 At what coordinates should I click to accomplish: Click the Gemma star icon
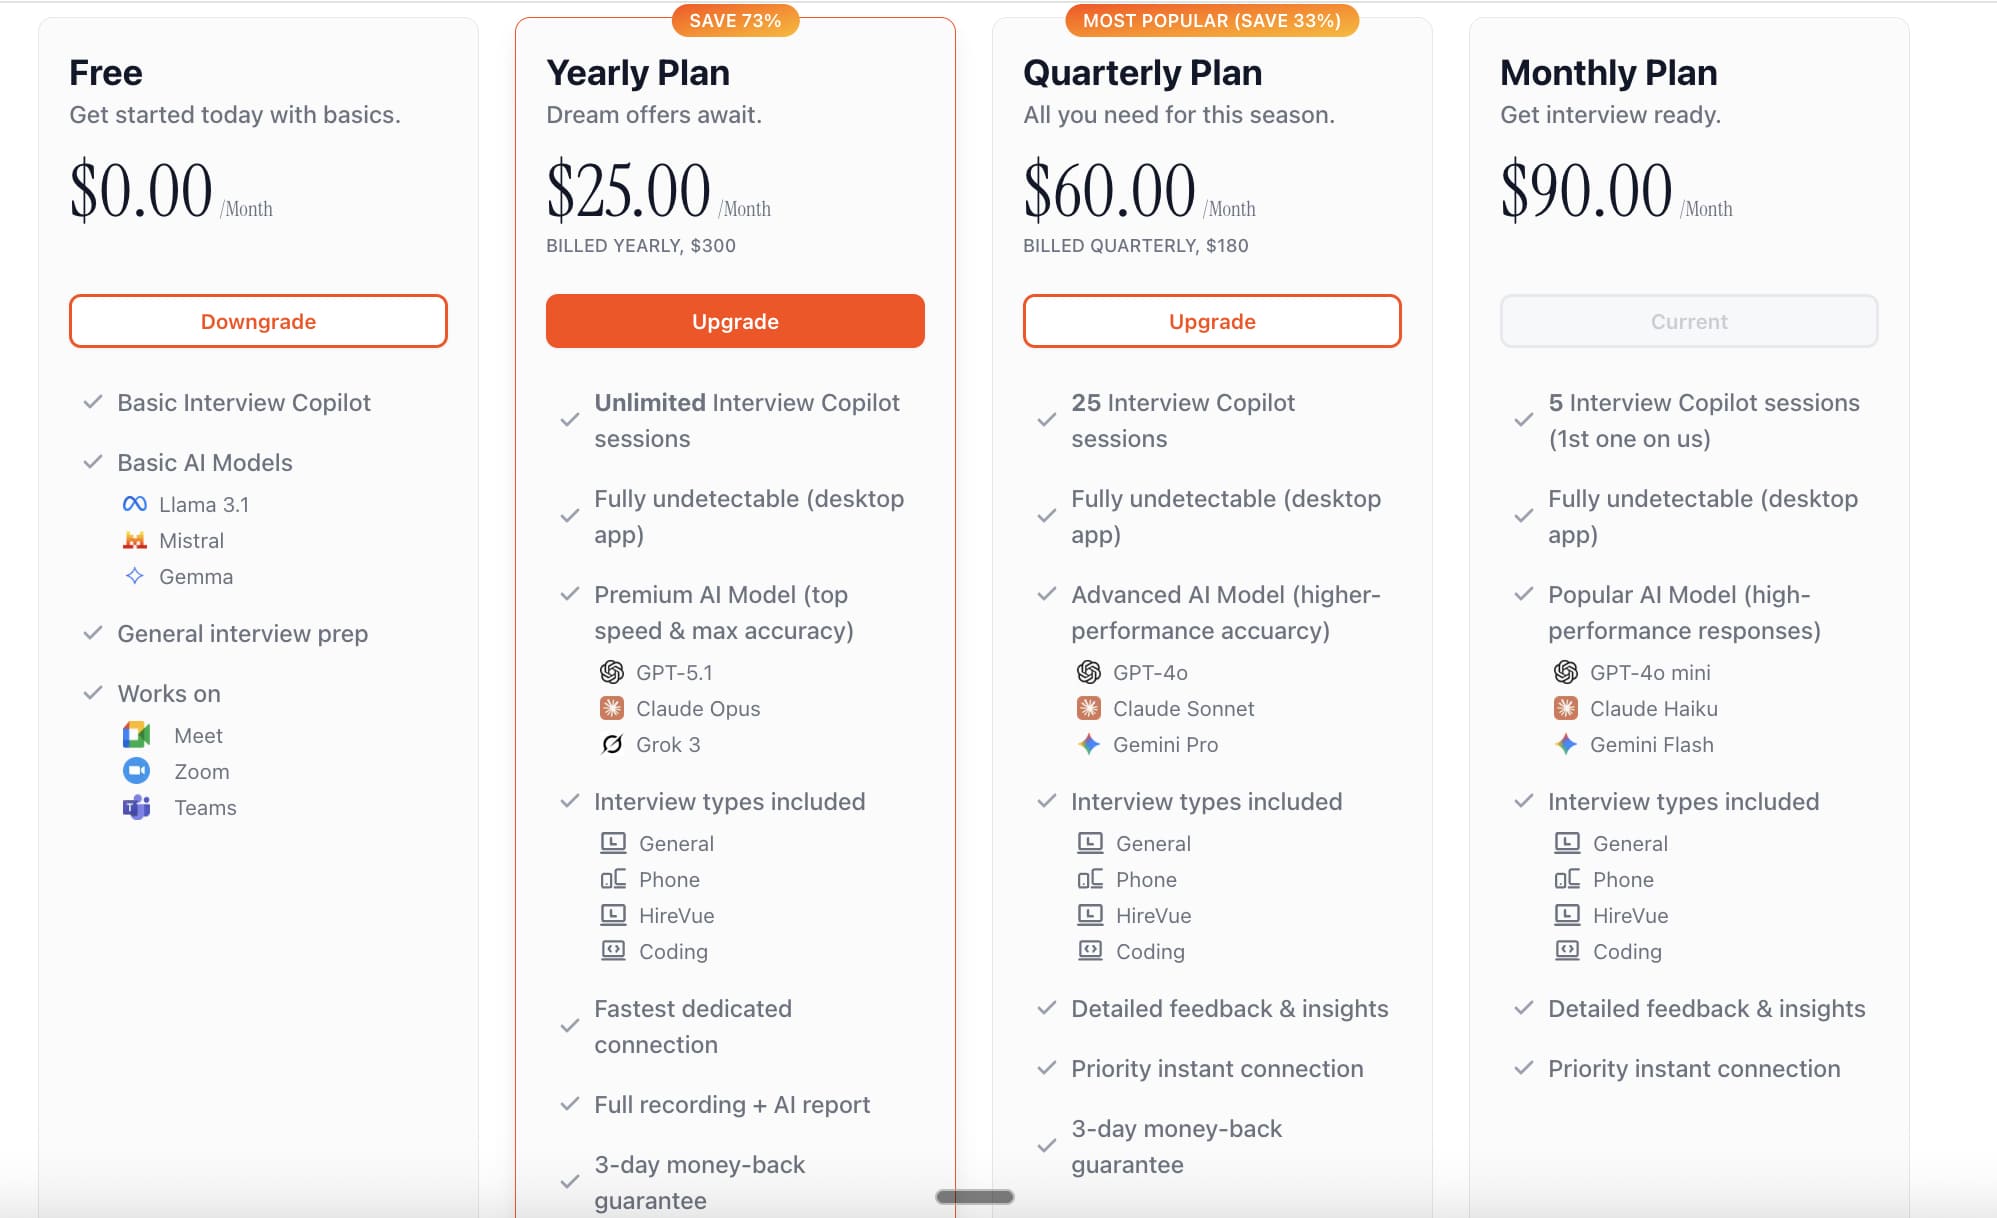point(134,576)
